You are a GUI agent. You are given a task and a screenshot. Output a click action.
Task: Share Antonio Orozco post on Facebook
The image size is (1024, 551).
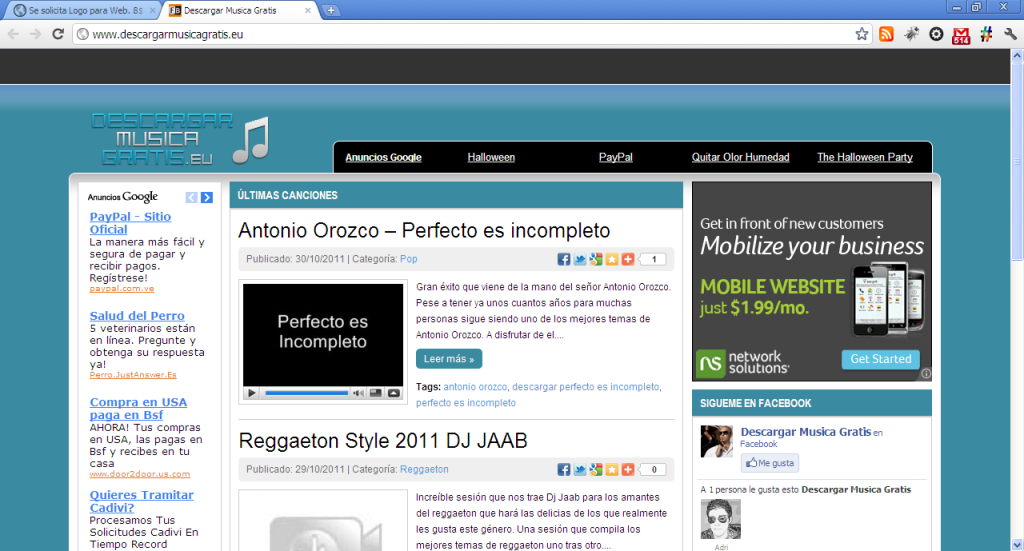pyautogui.click(x=564, y=260)
